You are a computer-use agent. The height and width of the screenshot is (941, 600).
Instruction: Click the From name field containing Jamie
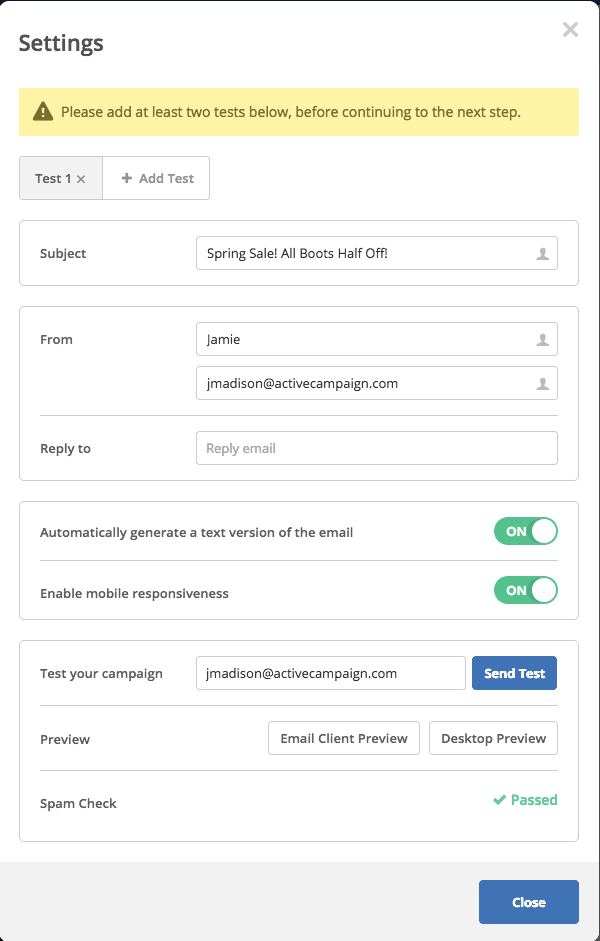pos(377,340)
